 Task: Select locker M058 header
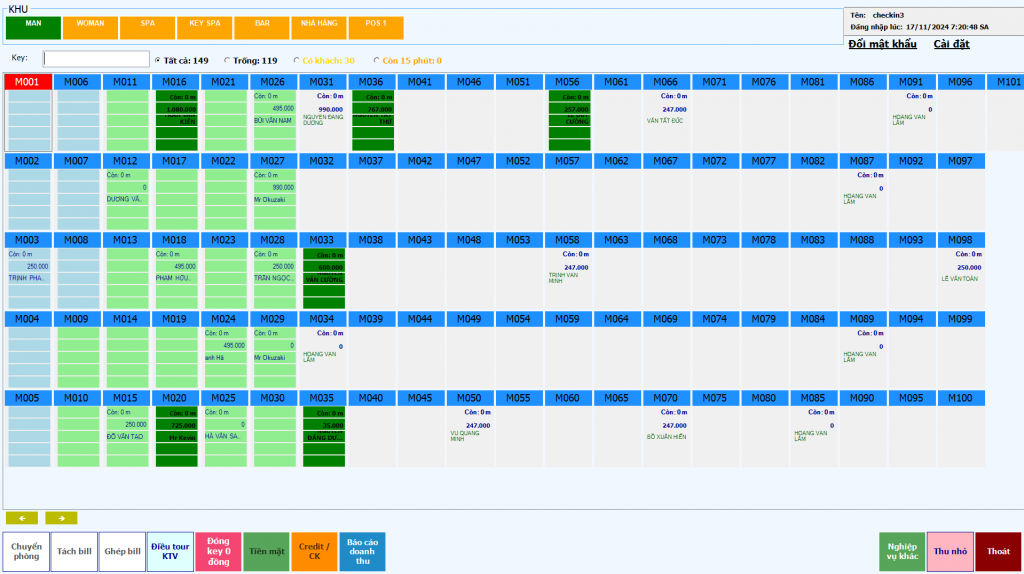[568, 240]
